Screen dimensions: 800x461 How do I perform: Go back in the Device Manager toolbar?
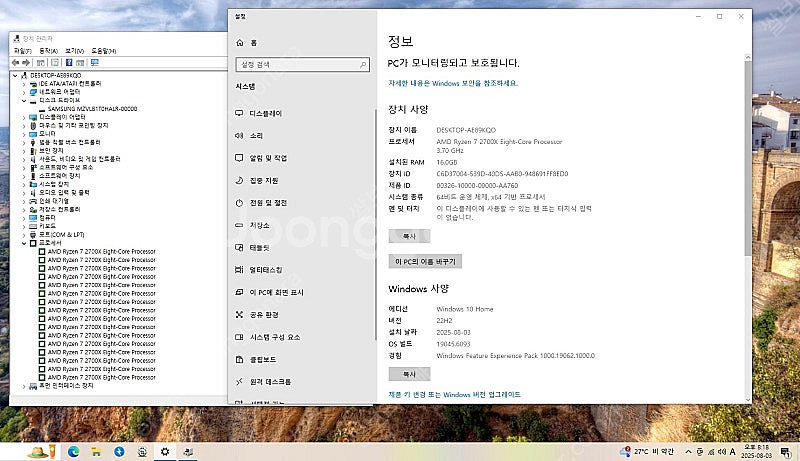tap(15, 63)
